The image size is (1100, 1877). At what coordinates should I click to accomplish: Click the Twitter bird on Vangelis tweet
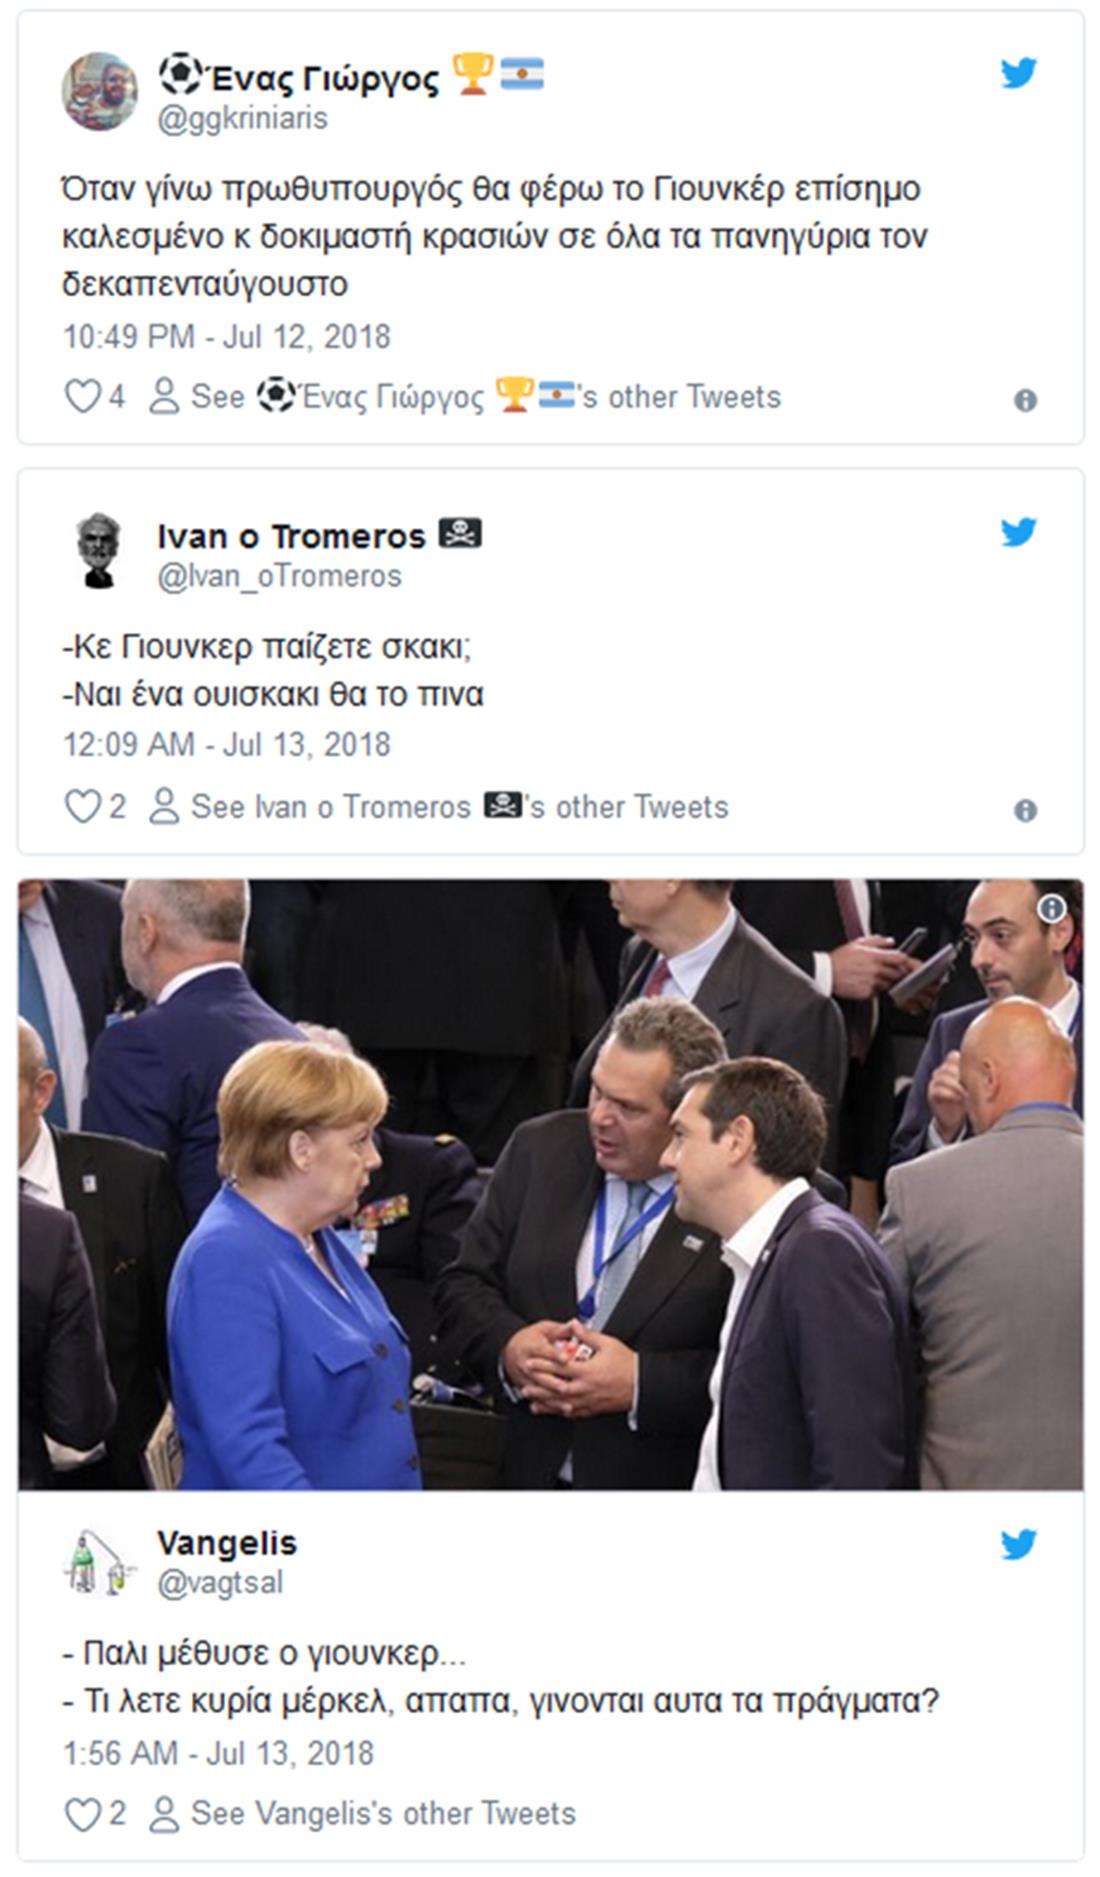click(x=1018, y=1545)
